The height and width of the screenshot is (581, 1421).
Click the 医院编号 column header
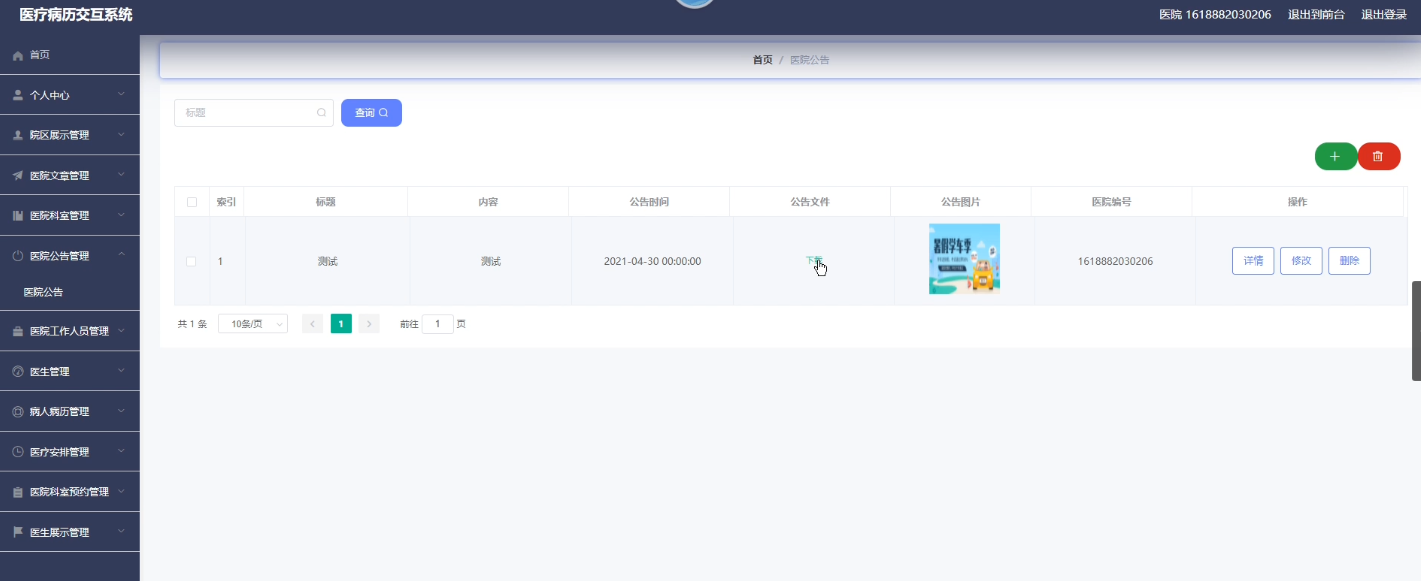point(1111,202)
